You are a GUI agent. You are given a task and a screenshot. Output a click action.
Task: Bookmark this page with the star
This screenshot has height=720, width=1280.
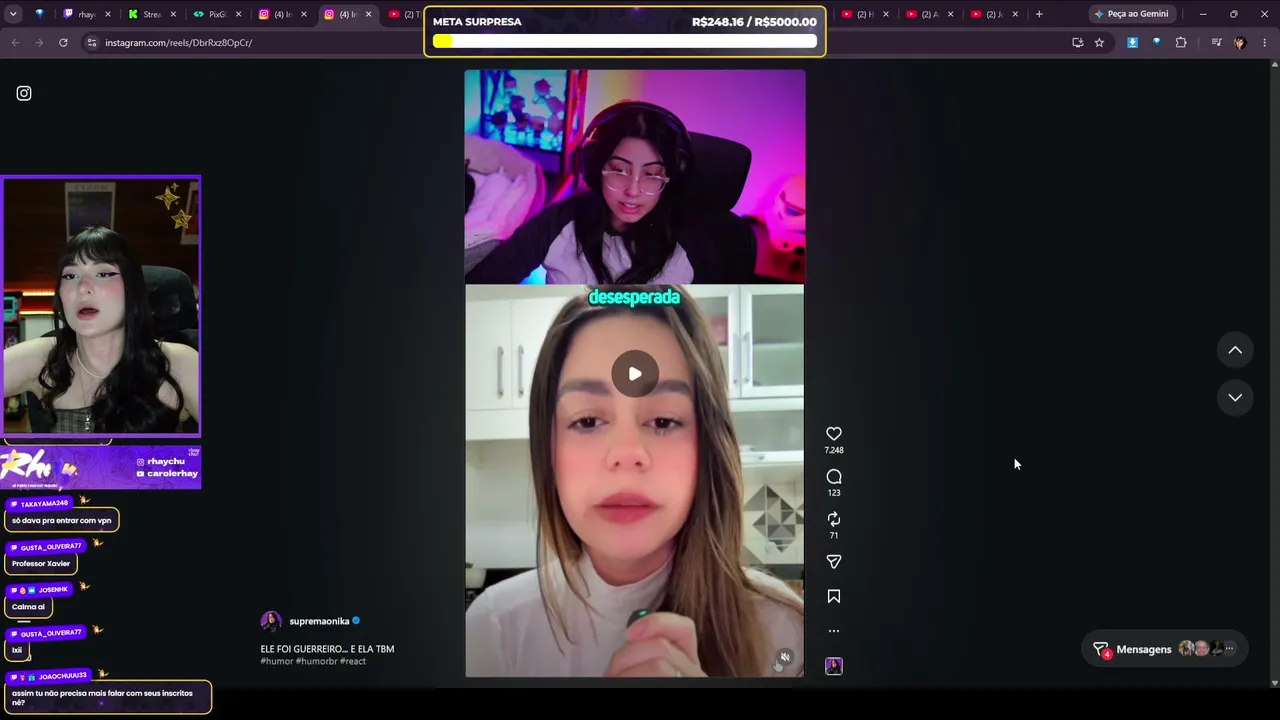(x=1099, y=43)
